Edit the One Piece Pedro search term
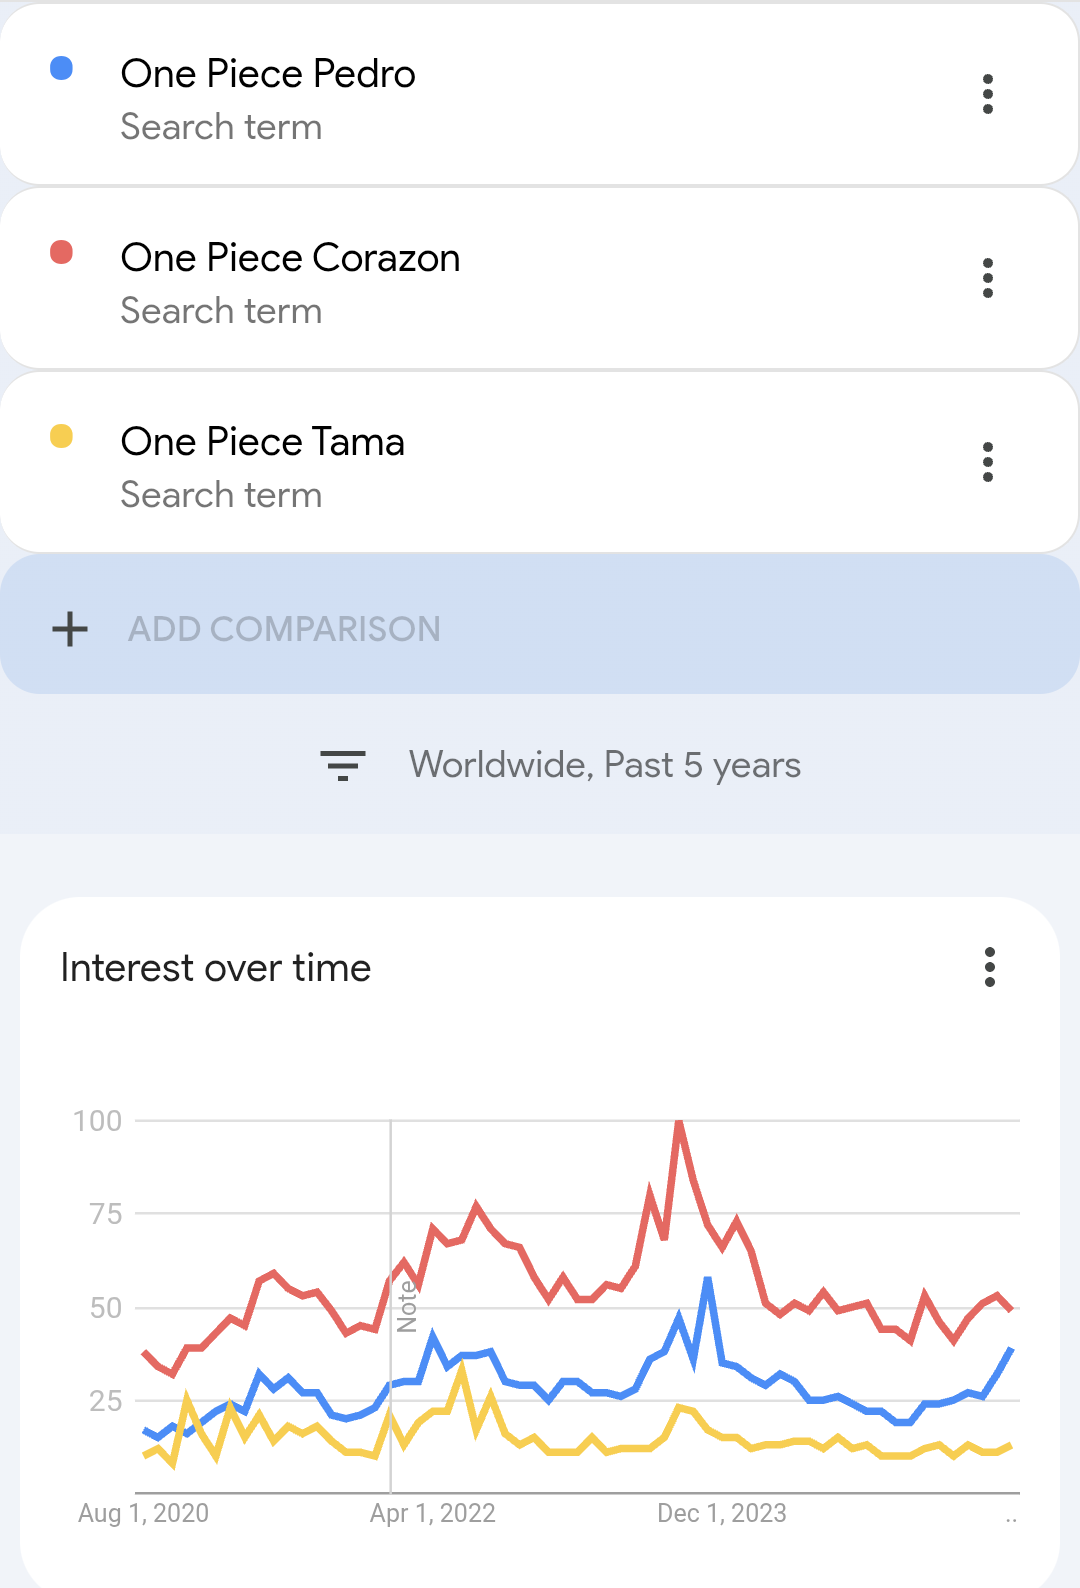 click(x=268, y=74)
